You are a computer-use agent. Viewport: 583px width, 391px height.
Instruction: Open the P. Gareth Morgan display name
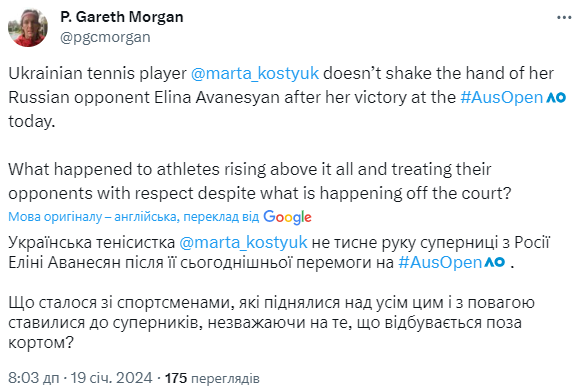pos(122,17)
